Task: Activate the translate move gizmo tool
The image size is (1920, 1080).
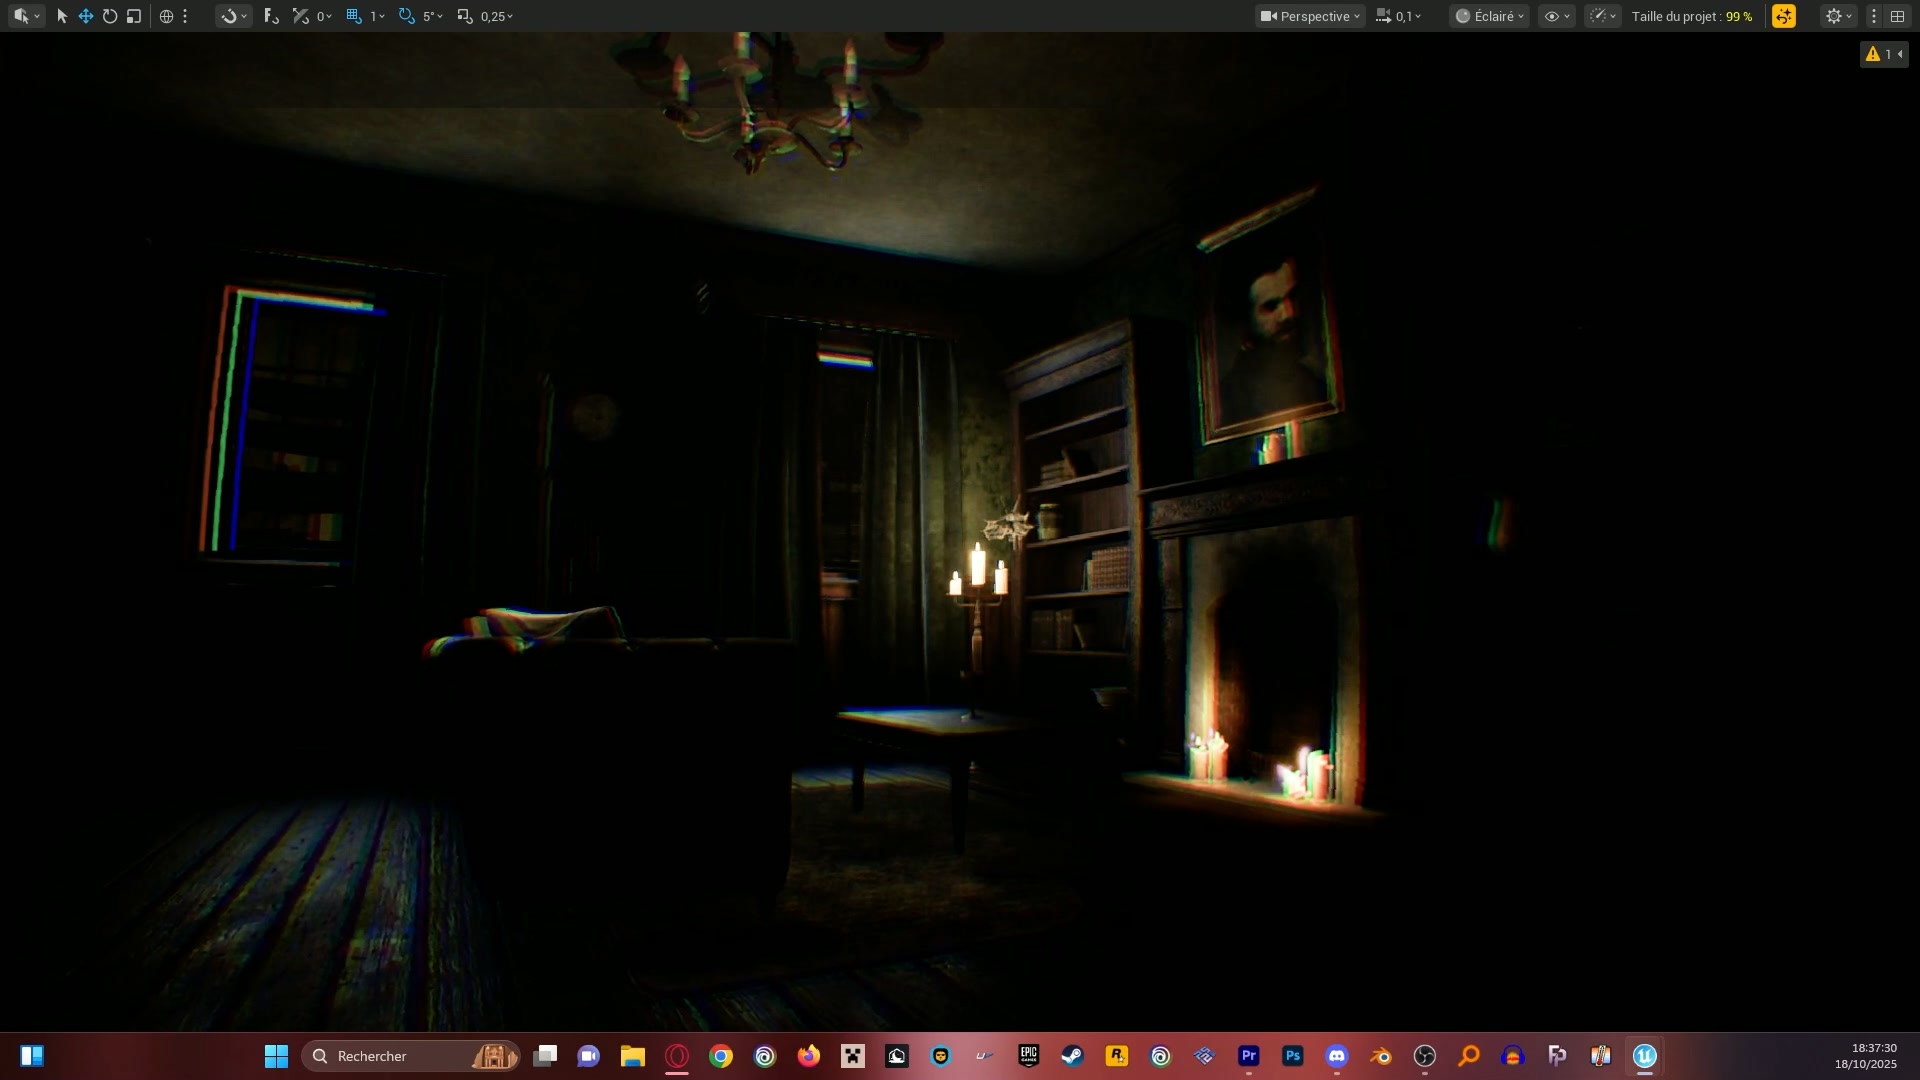Action: 86,16
